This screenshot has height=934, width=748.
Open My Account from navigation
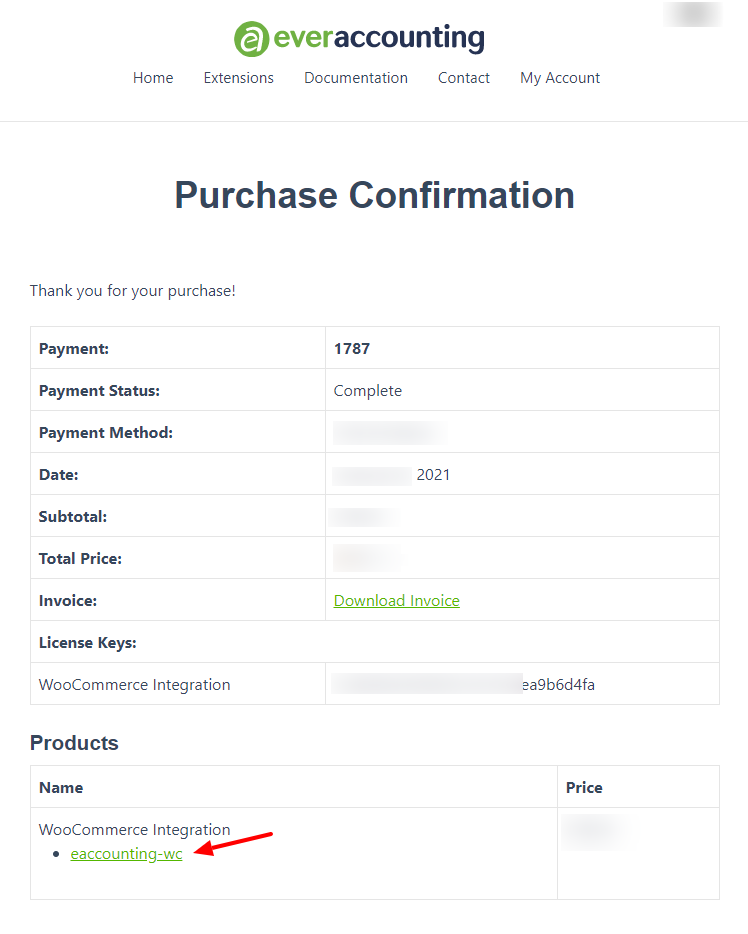click(x=560, y=78)
